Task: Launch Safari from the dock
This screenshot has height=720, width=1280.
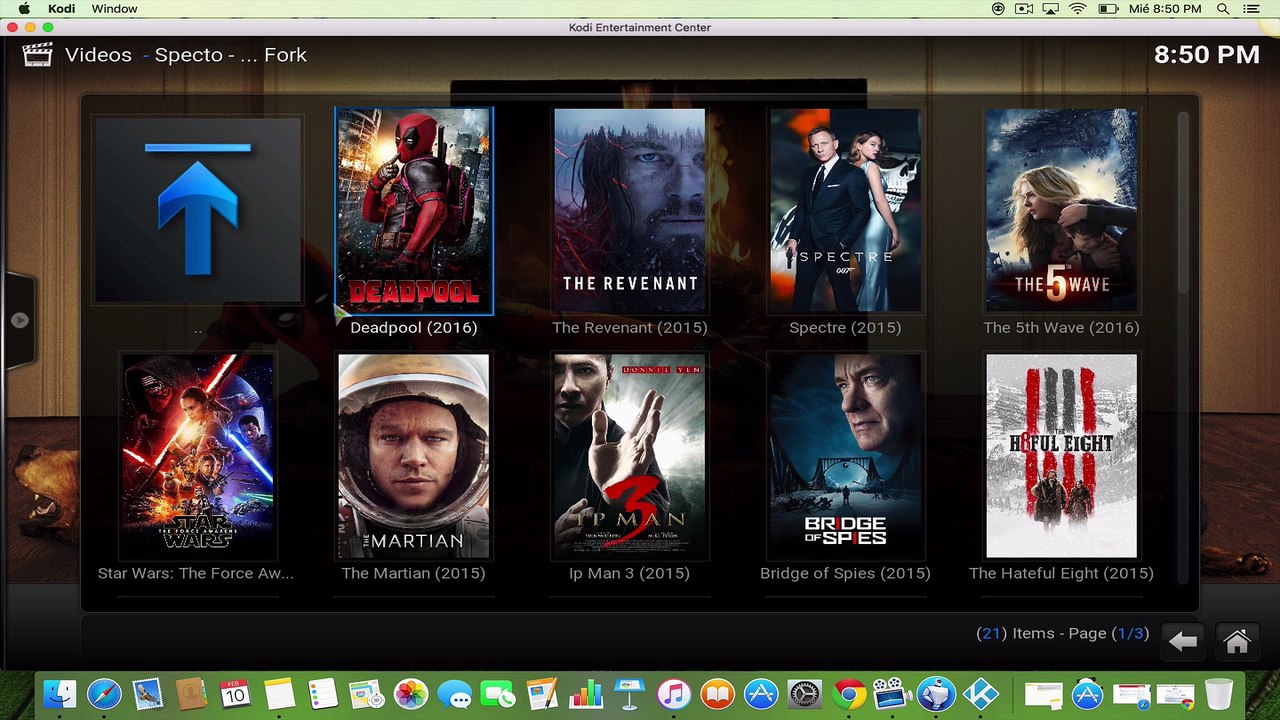Action: (x=104, y=694)
